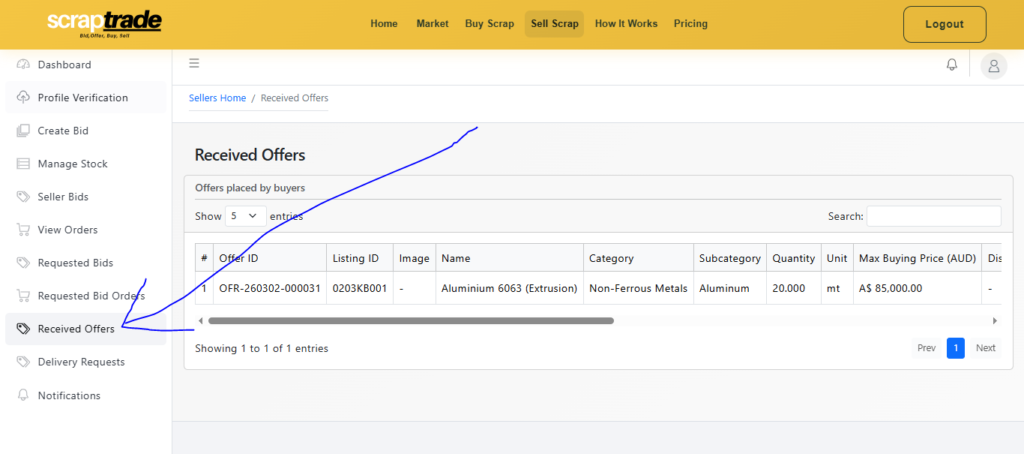
Task: Open Buy Scrap in top navigation
Action: pyautogui.click(x=490, y=24)
